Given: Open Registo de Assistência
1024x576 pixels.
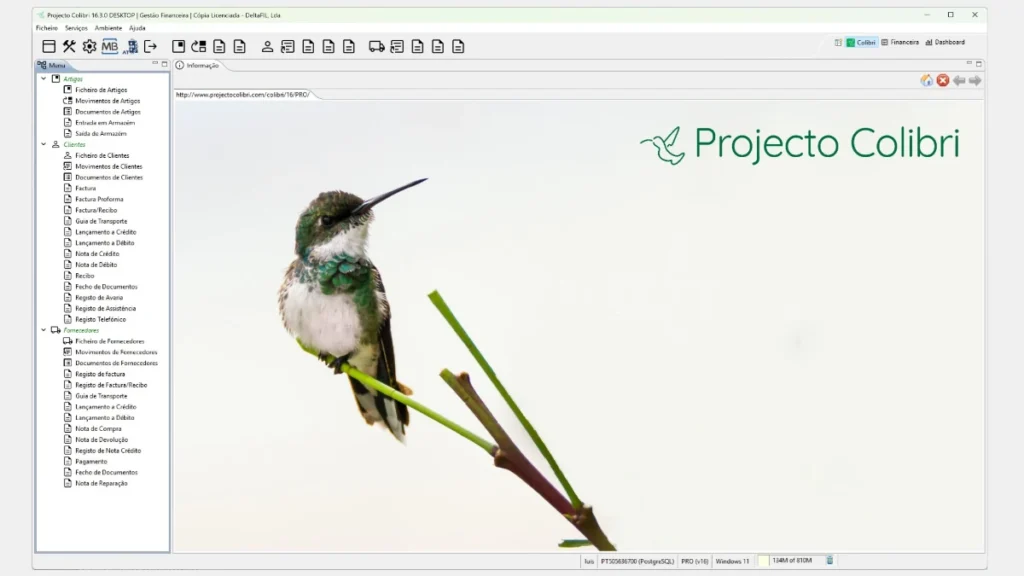Looking at the screenshot, I should click(x=105, y=308).
